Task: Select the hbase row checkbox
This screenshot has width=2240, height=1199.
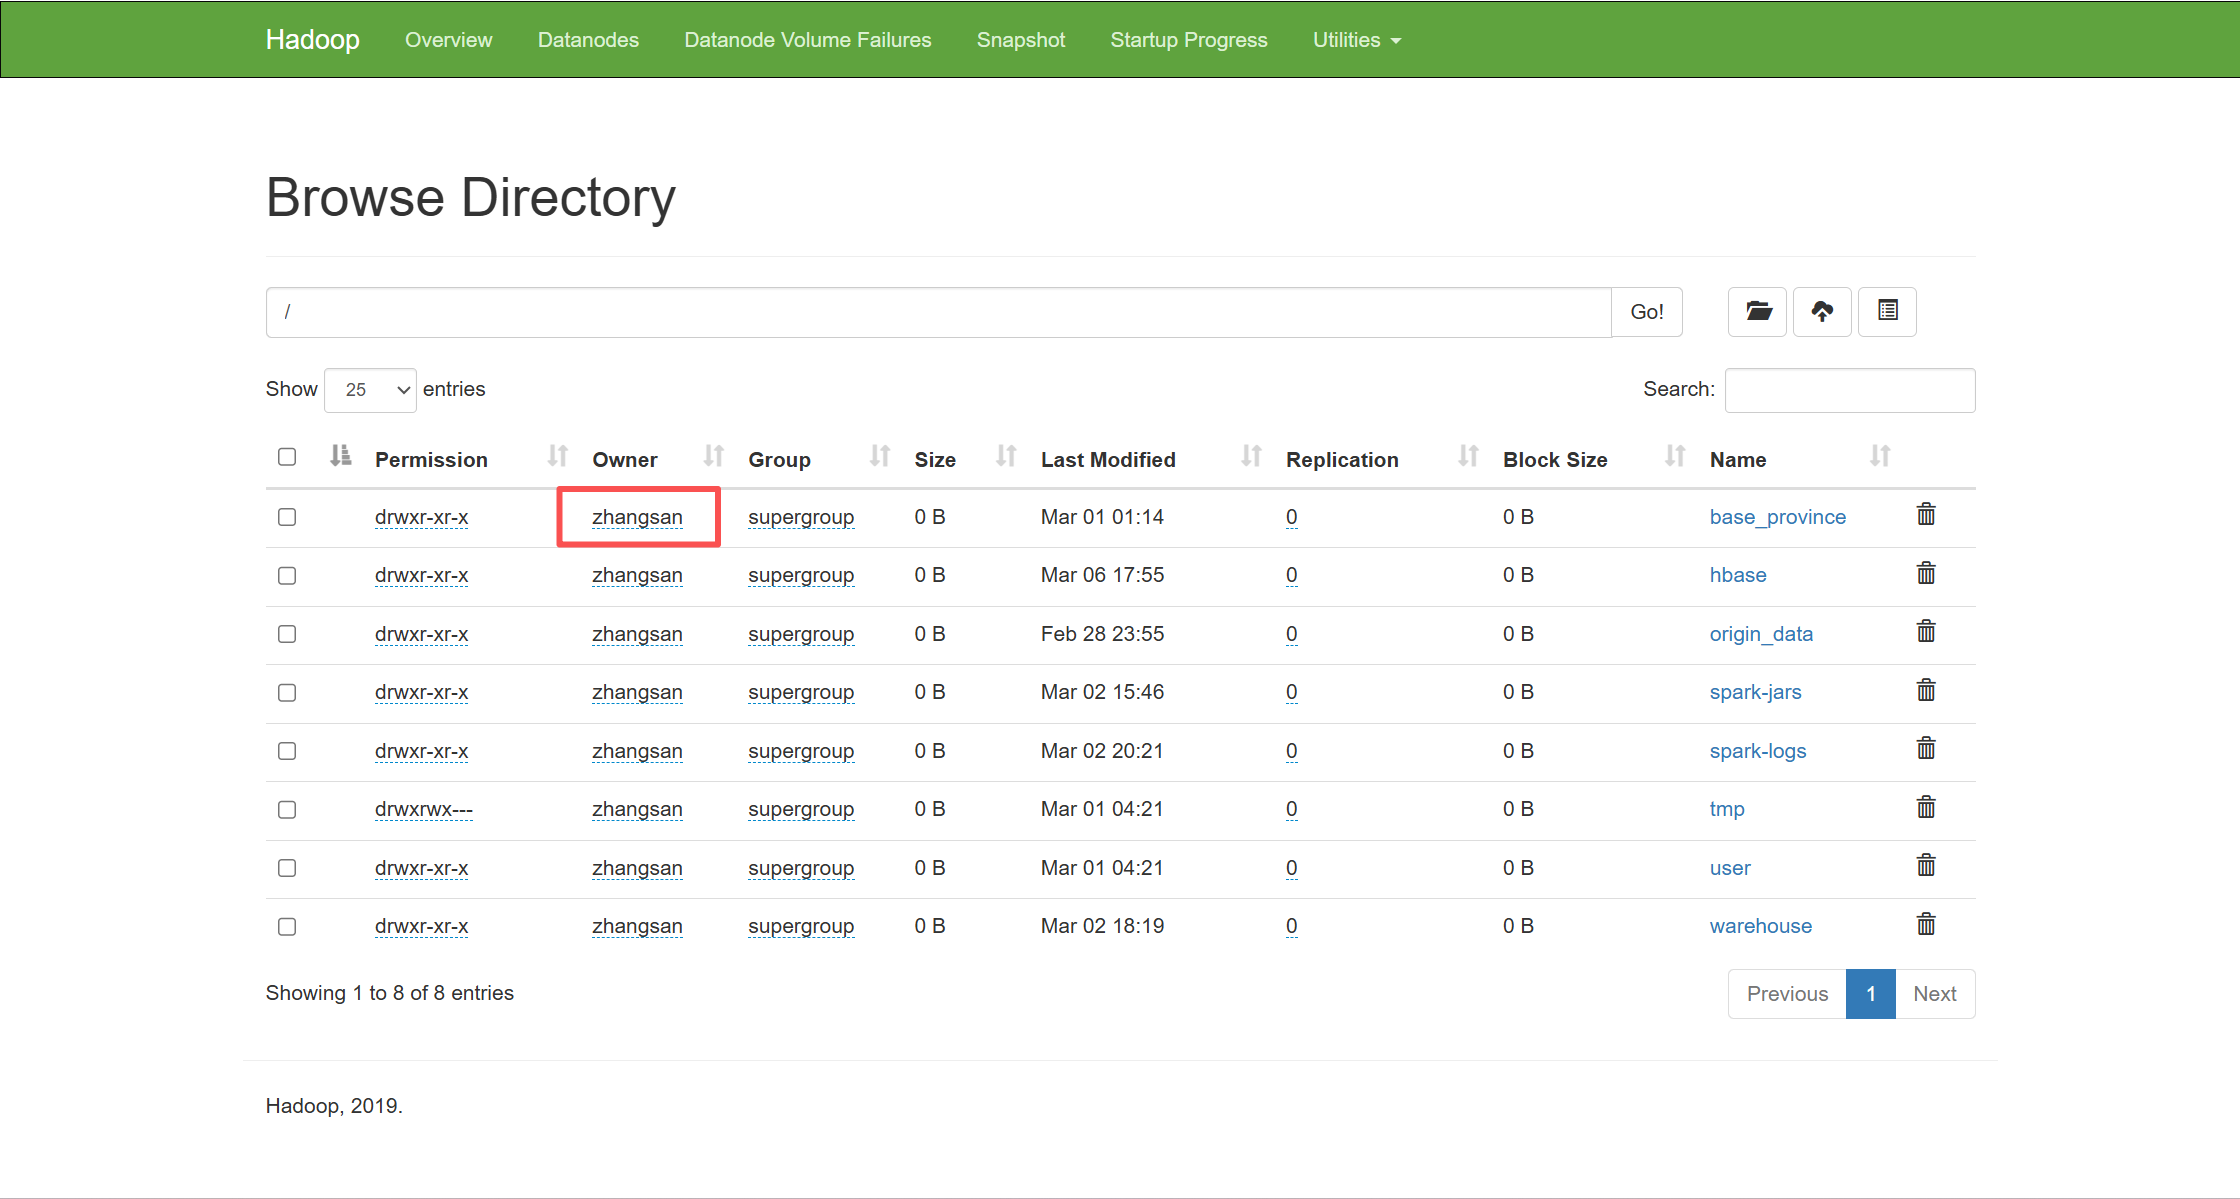Action: [x=287, y=576]
